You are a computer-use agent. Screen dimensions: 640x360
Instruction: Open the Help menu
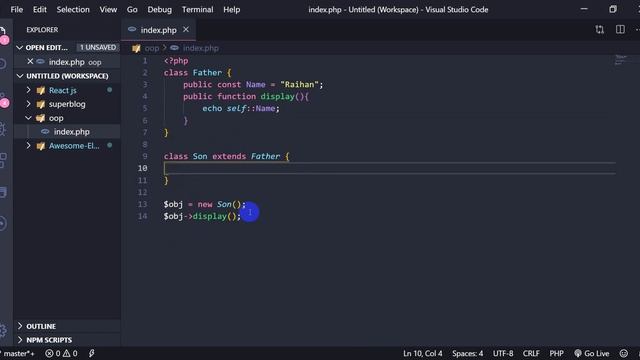(x=231, y=9)
